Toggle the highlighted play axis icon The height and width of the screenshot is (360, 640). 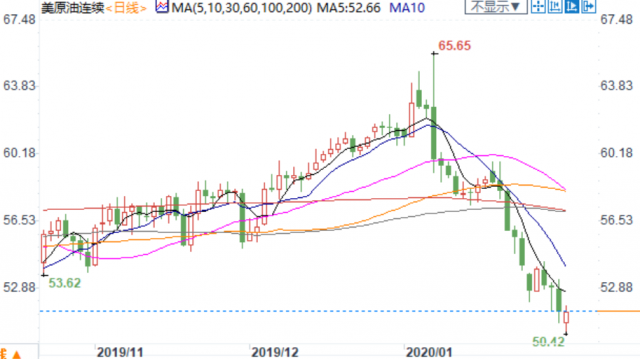click(572, 6)
